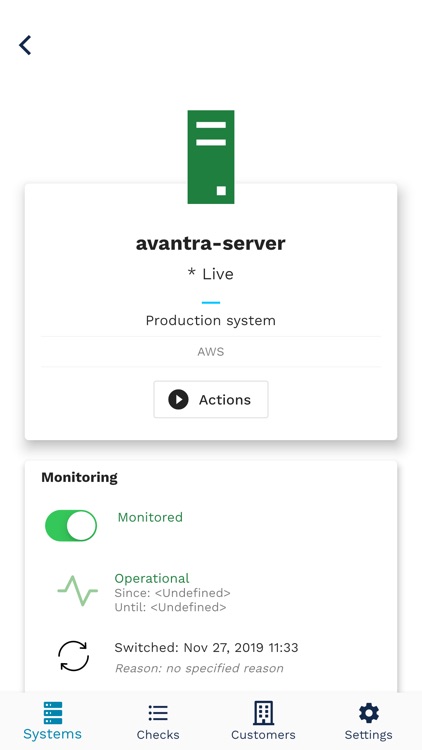This screenshot has width=422, height=750.
Task: Open the Systems tab
Action: (x=53, y=721)
